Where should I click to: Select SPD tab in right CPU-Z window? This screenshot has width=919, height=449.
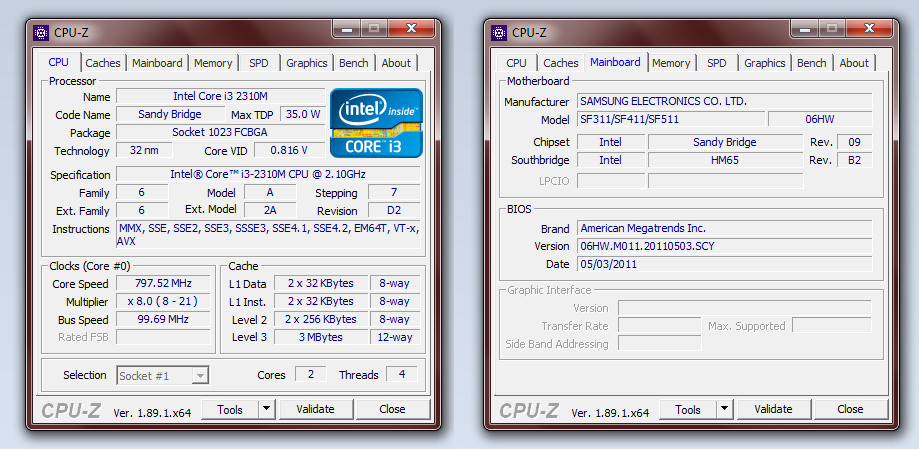[716, 63]
